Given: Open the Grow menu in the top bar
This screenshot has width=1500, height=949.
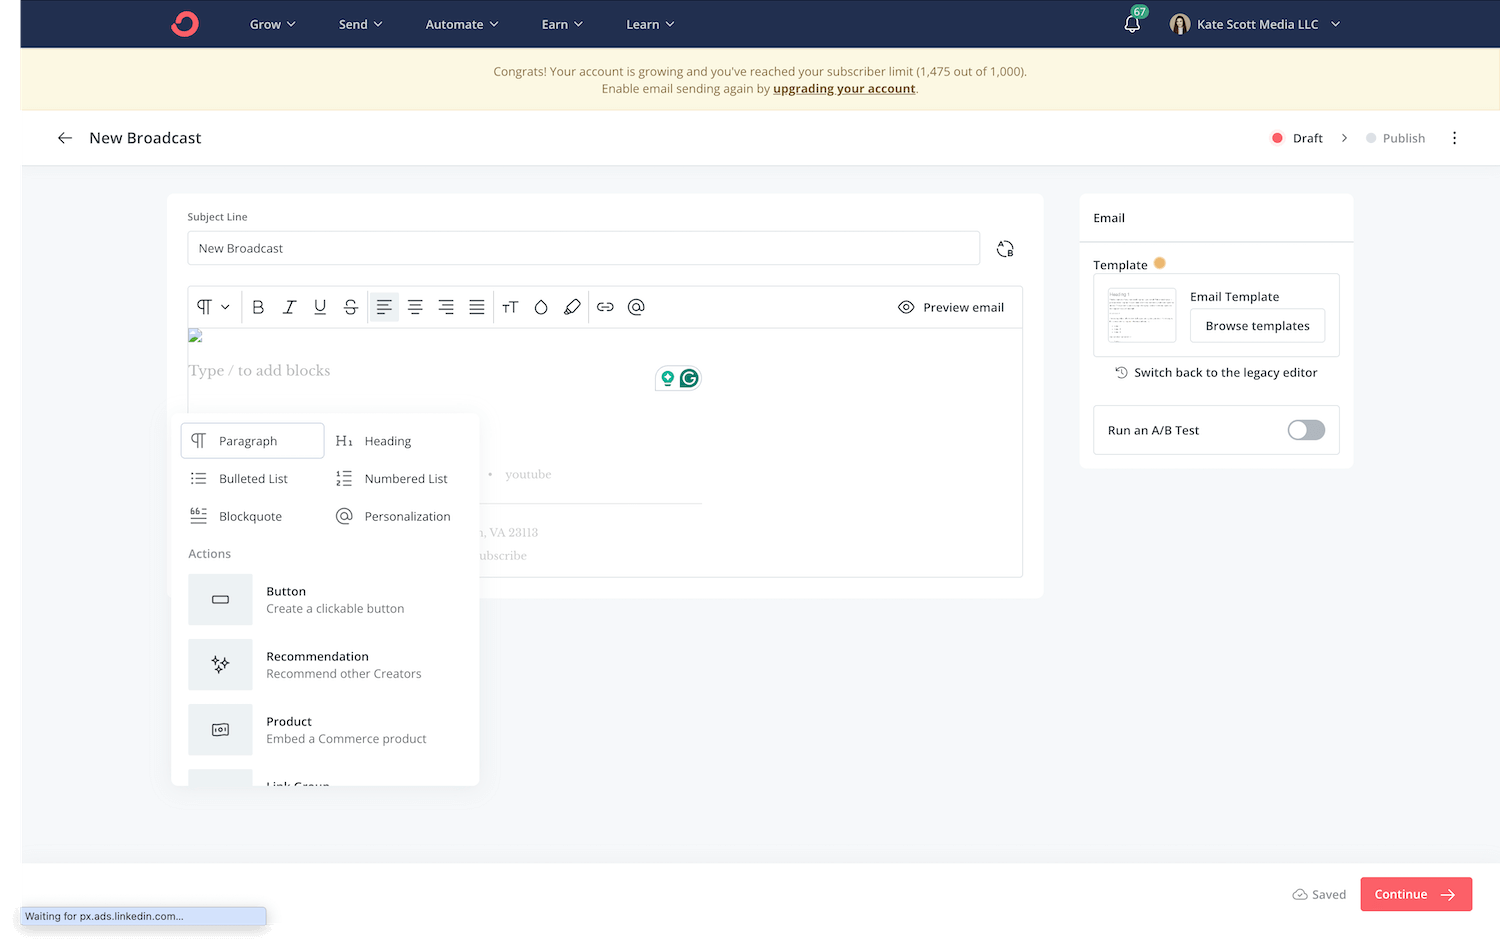Looking at the screenshot, I should coord(272,24).
